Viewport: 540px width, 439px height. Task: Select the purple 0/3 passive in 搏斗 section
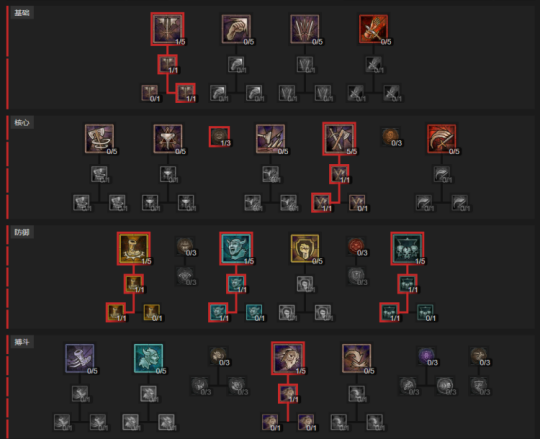coord(426,356)
